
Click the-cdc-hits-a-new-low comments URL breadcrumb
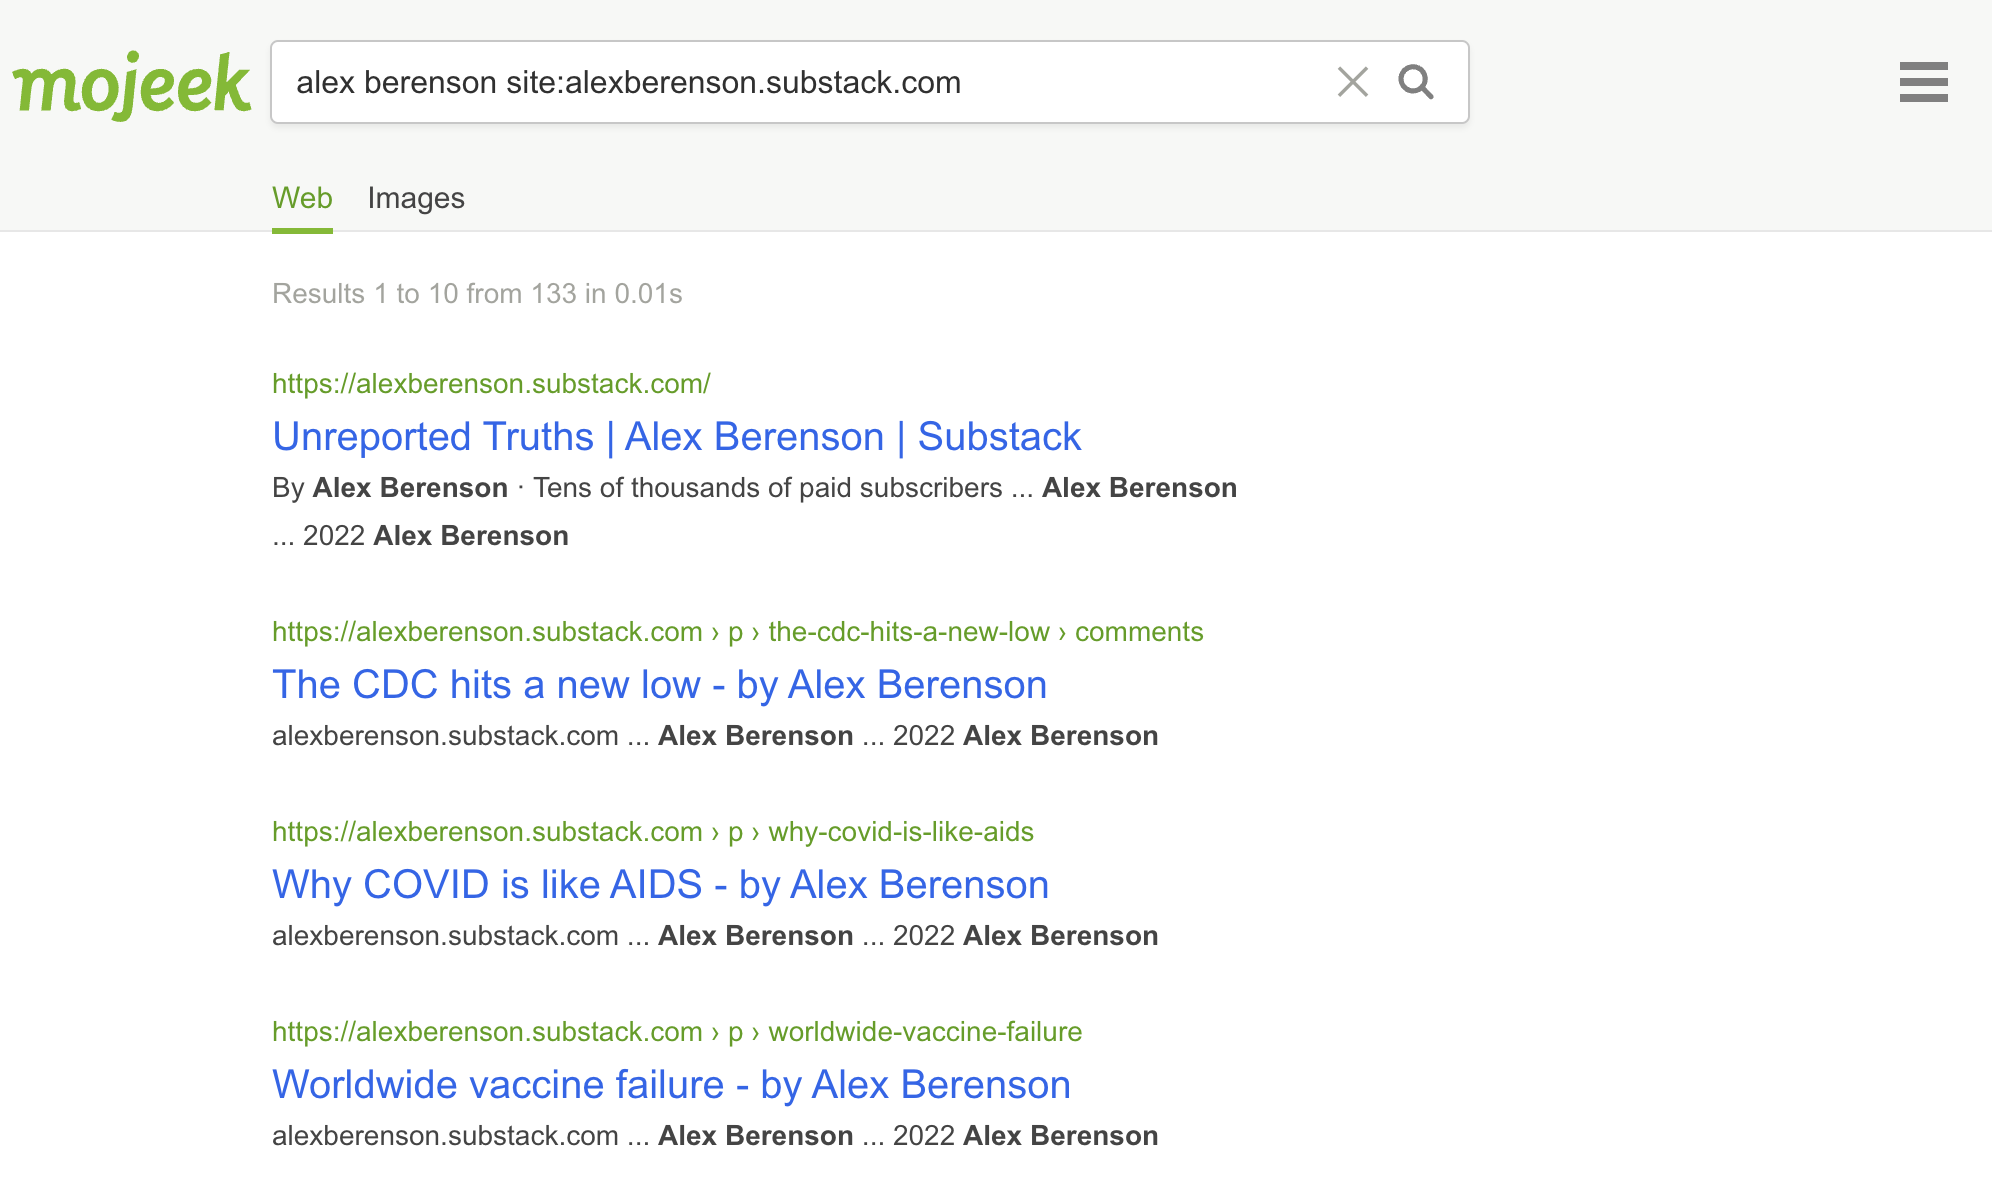[x=737, y=632]
